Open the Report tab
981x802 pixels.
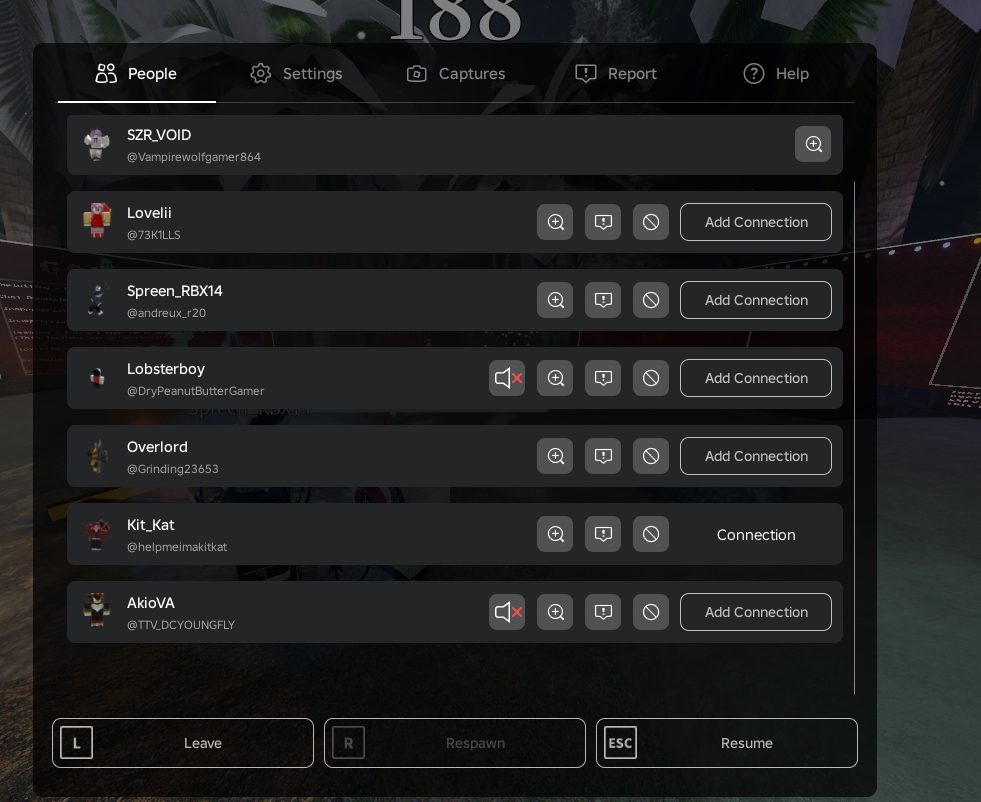[x=616, y=74]
